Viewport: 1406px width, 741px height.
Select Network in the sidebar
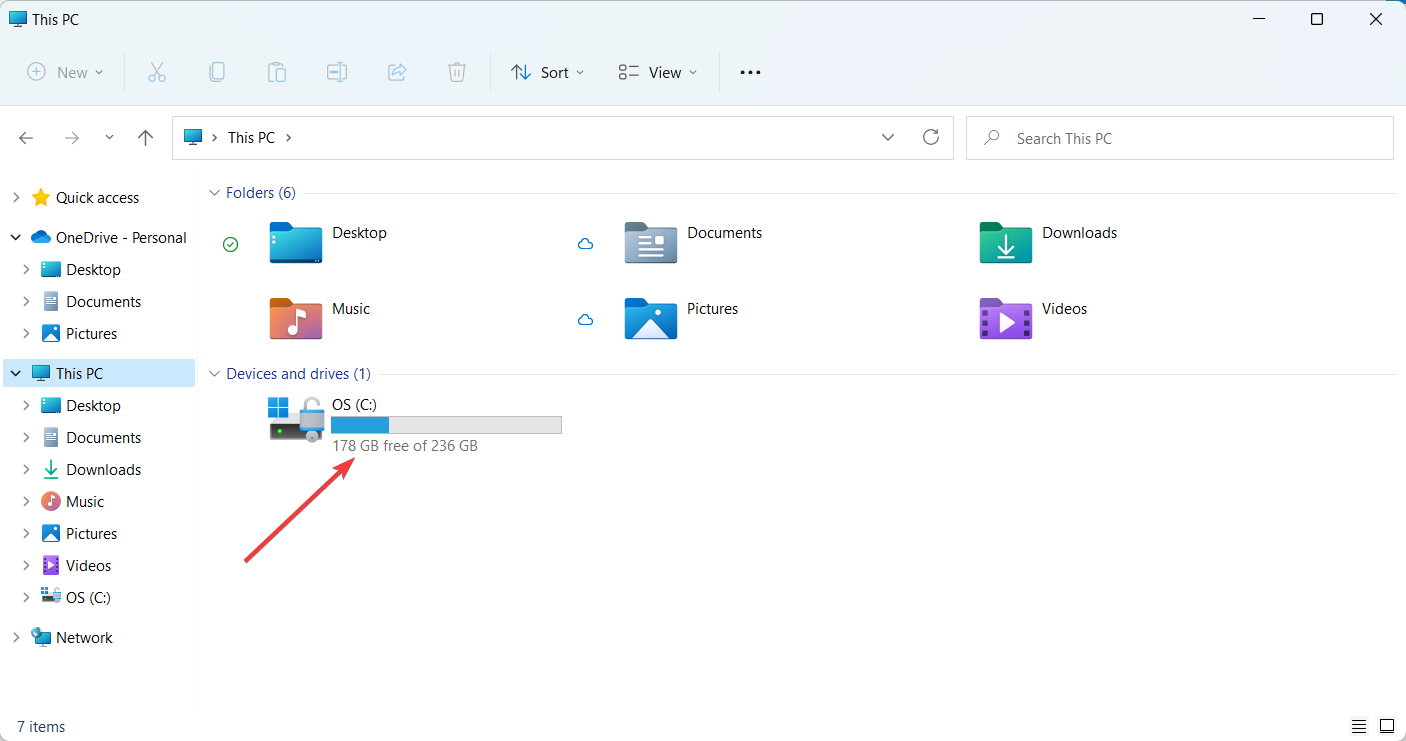tap(85, 637)
